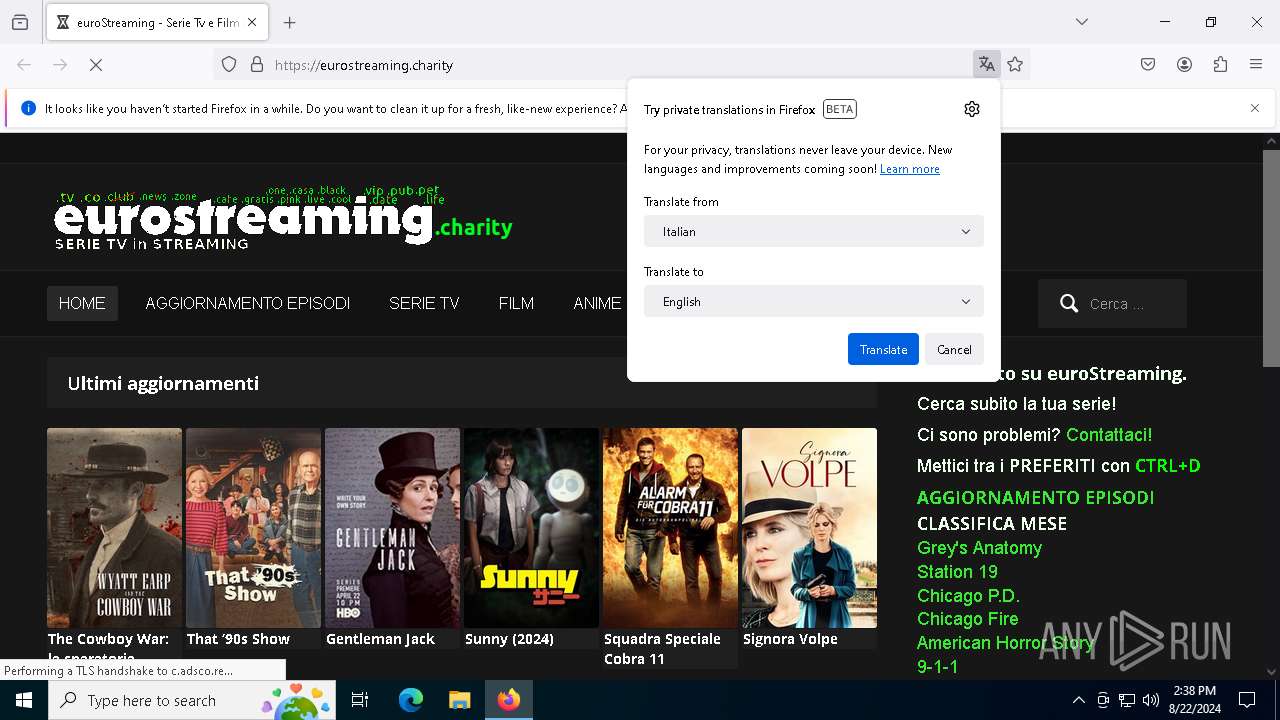Open Translate from Italian dropdown
1280x720 pixels.
click(x=814, y=231)
